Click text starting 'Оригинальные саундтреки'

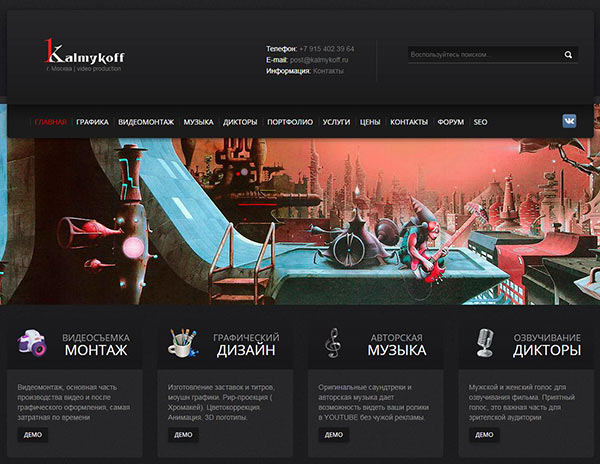pyautogui.click(x=373, y=402)
